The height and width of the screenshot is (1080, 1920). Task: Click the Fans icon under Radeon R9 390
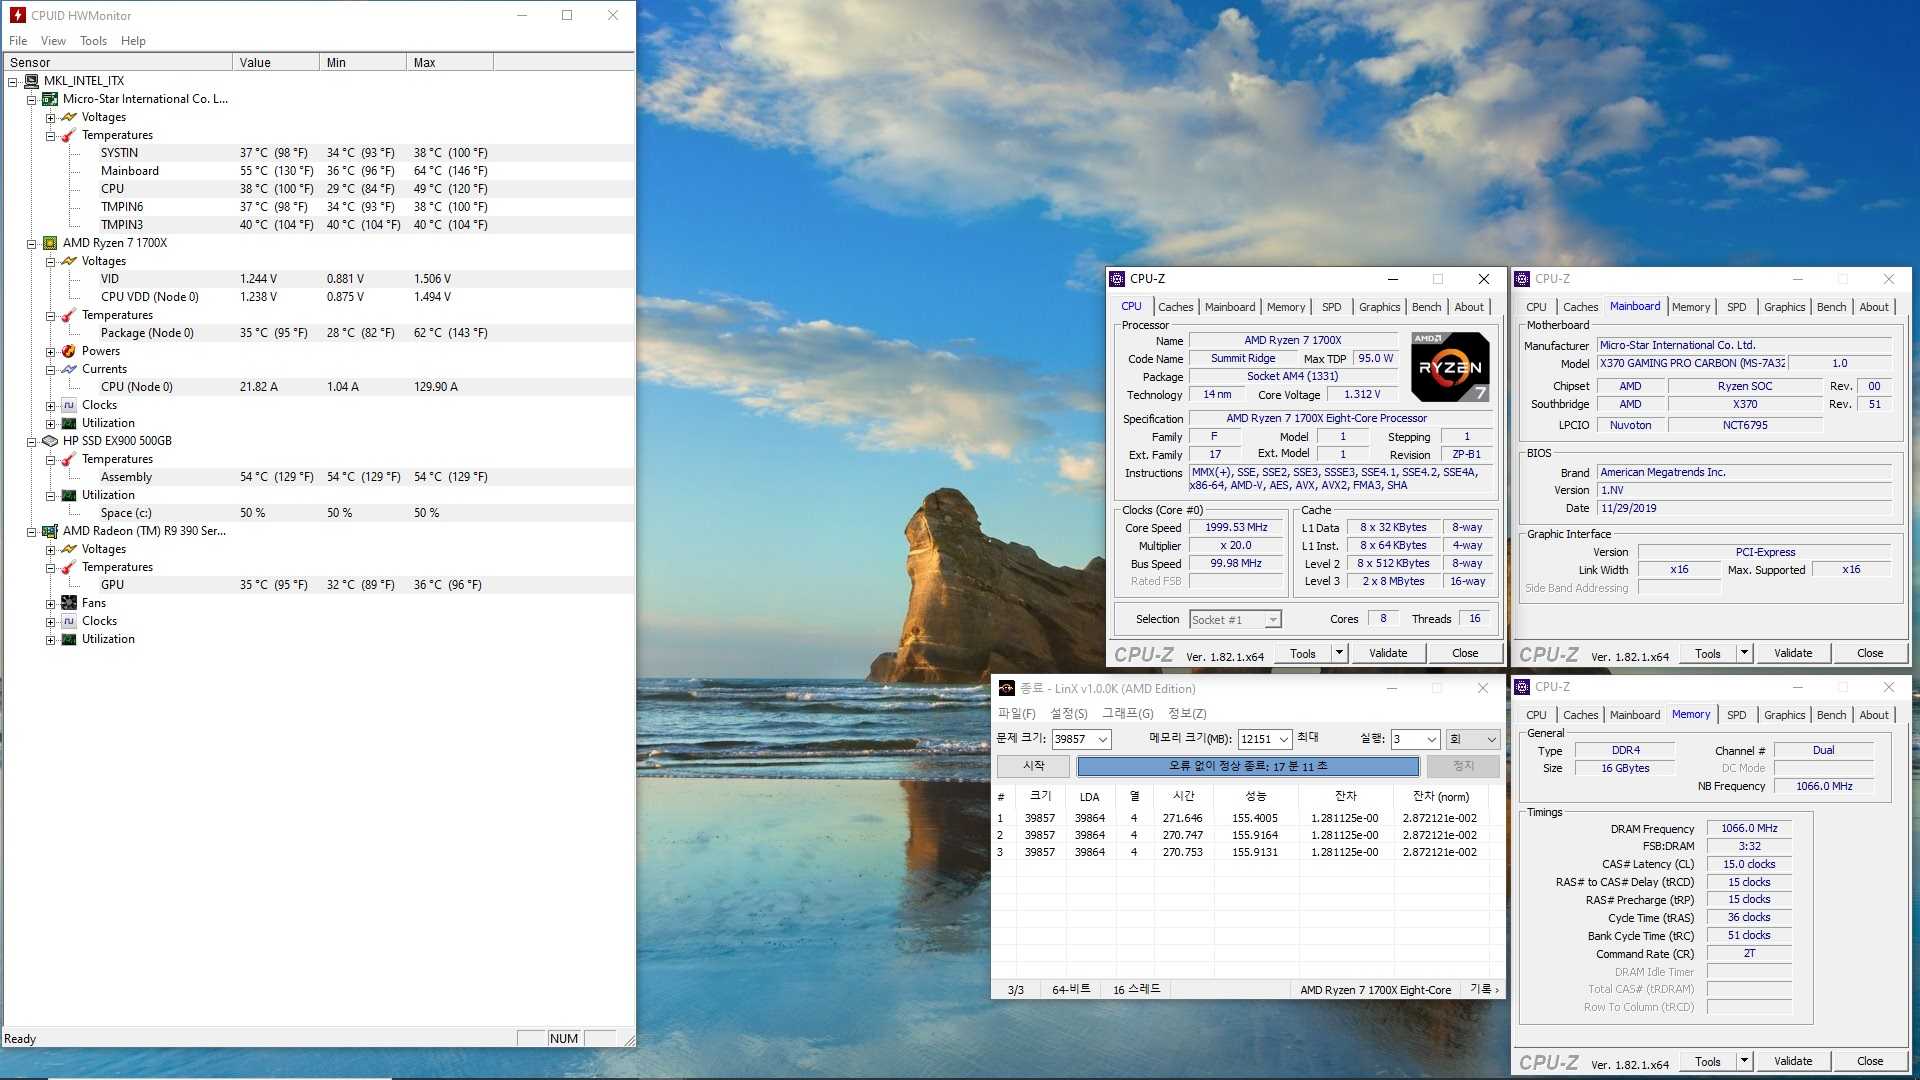tap(69, 603)
